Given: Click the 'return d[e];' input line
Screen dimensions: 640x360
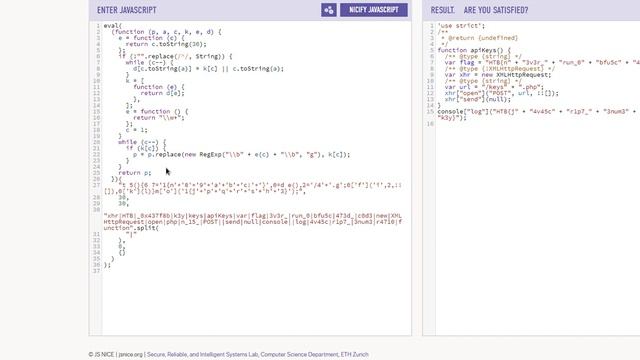Looking at the screenshot, I should coord(162,93).
